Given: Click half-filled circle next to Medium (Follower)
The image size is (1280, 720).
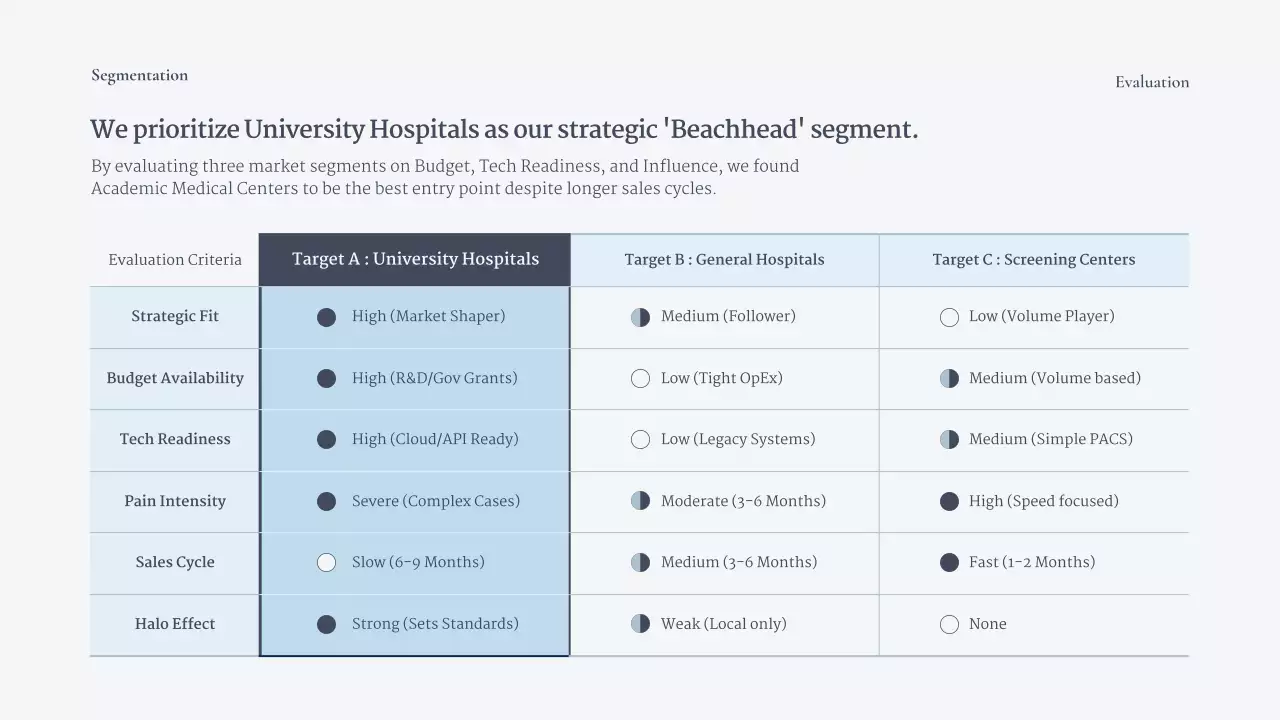Looking at the screenshot, I should point(640,317).
